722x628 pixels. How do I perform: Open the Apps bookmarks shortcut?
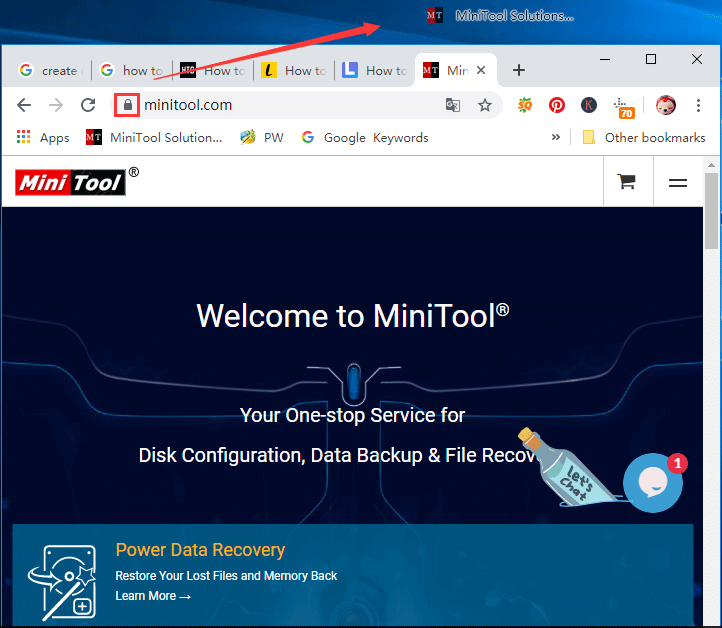[43, 137]
